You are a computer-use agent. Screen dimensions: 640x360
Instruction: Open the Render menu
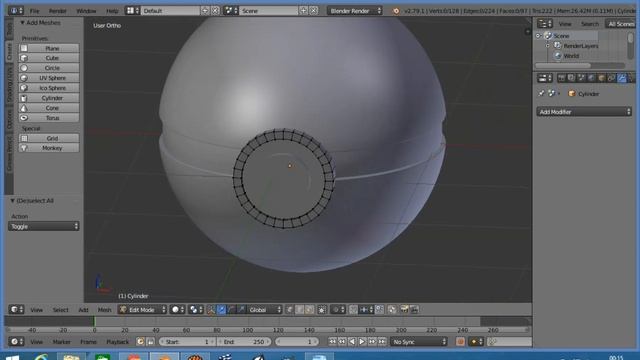tap(58, 11)
